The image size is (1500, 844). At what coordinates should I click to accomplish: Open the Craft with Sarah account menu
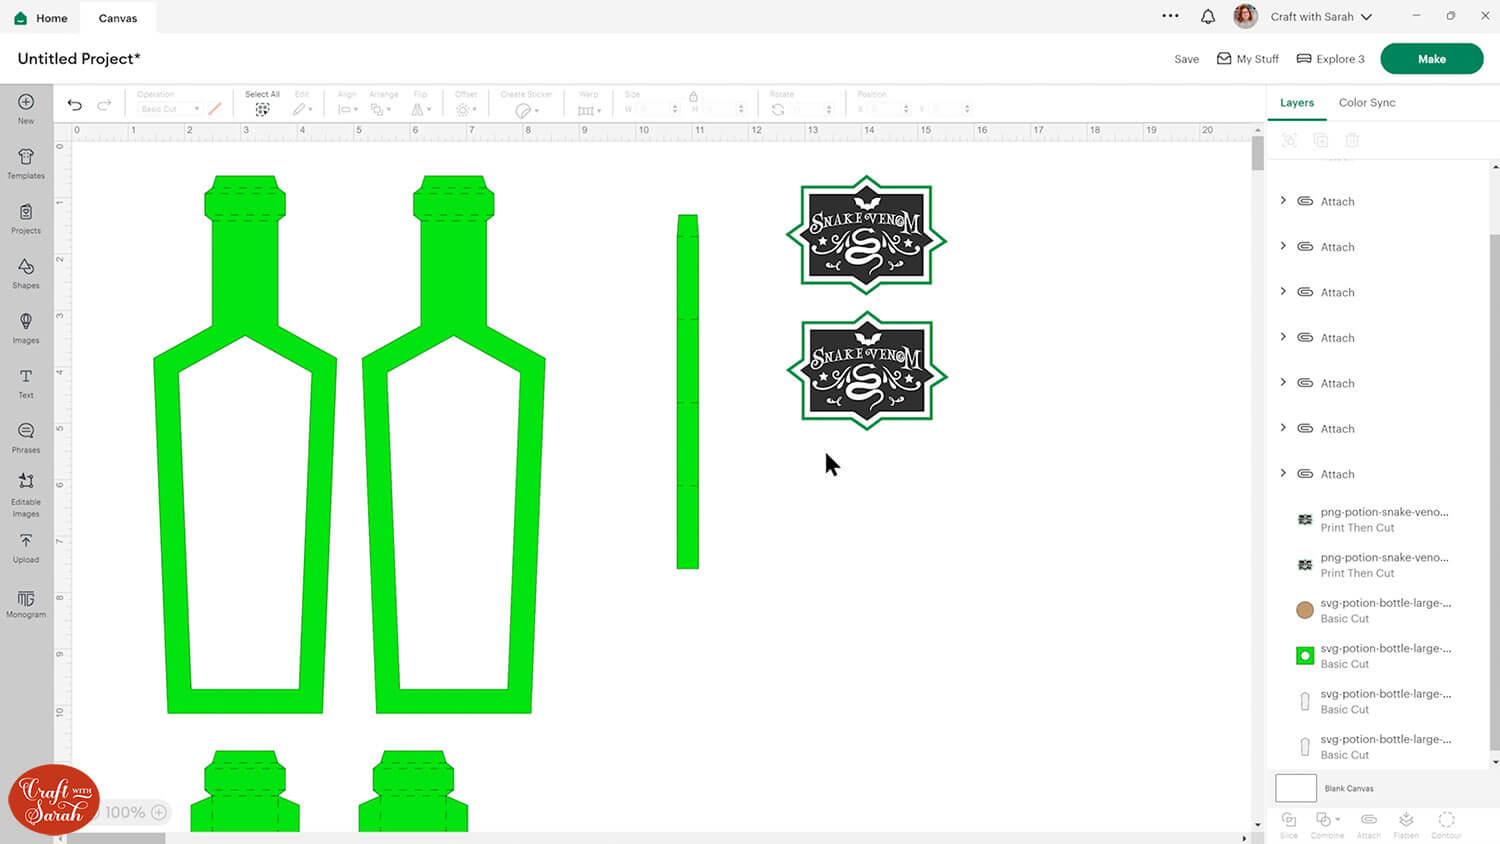click(1321, 17)
